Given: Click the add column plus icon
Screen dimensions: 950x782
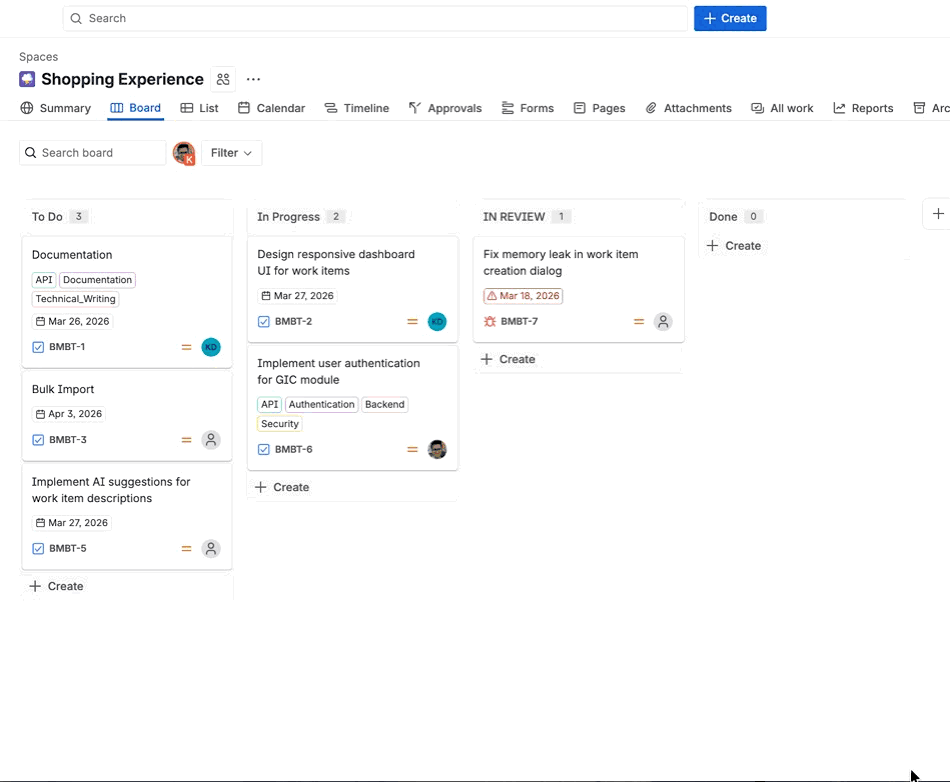Looking at the screenshot, I should [938, 214].
